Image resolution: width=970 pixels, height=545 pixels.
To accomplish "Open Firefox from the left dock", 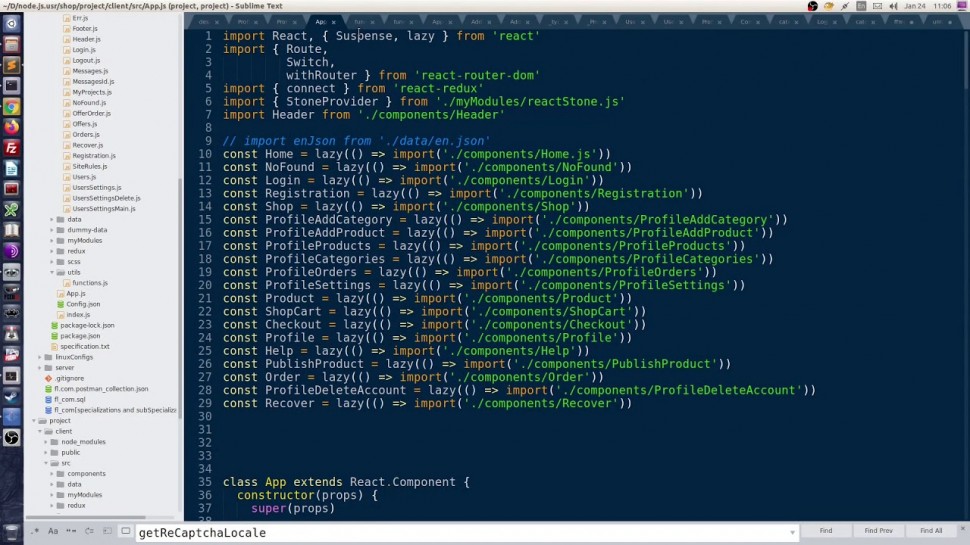I will point(12,127).
